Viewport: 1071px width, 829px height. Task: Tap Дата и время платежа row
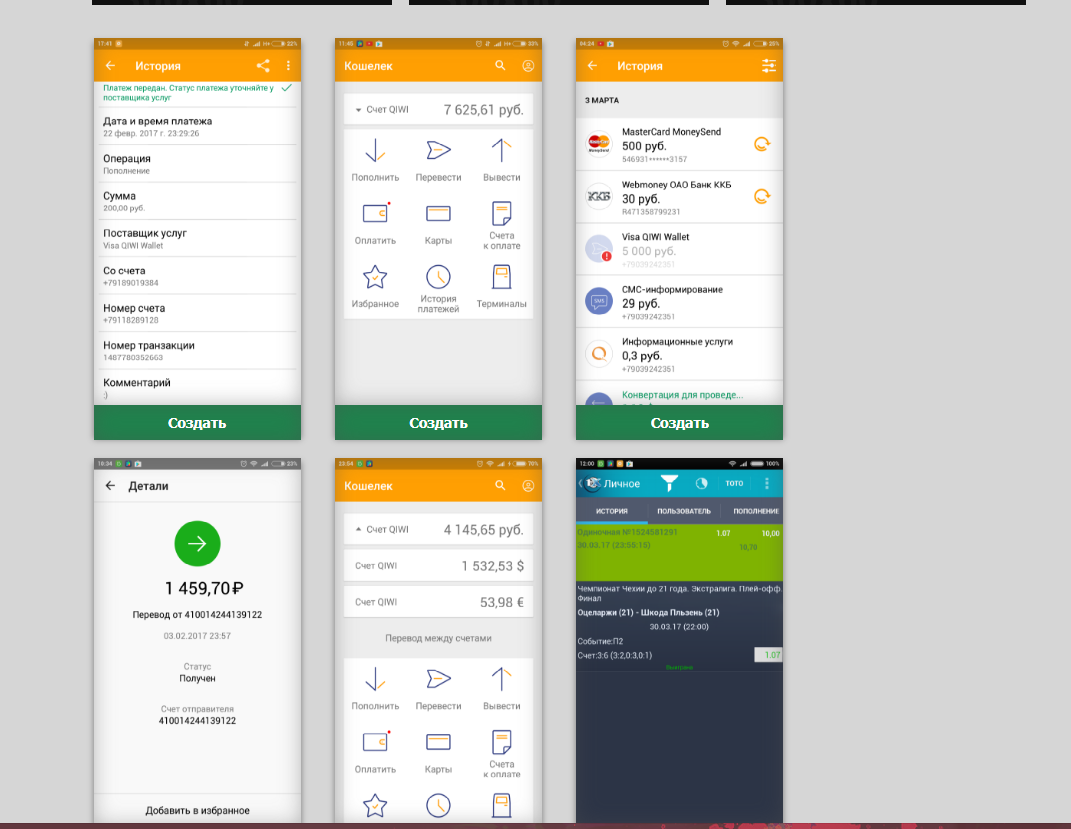click(197, 126)
